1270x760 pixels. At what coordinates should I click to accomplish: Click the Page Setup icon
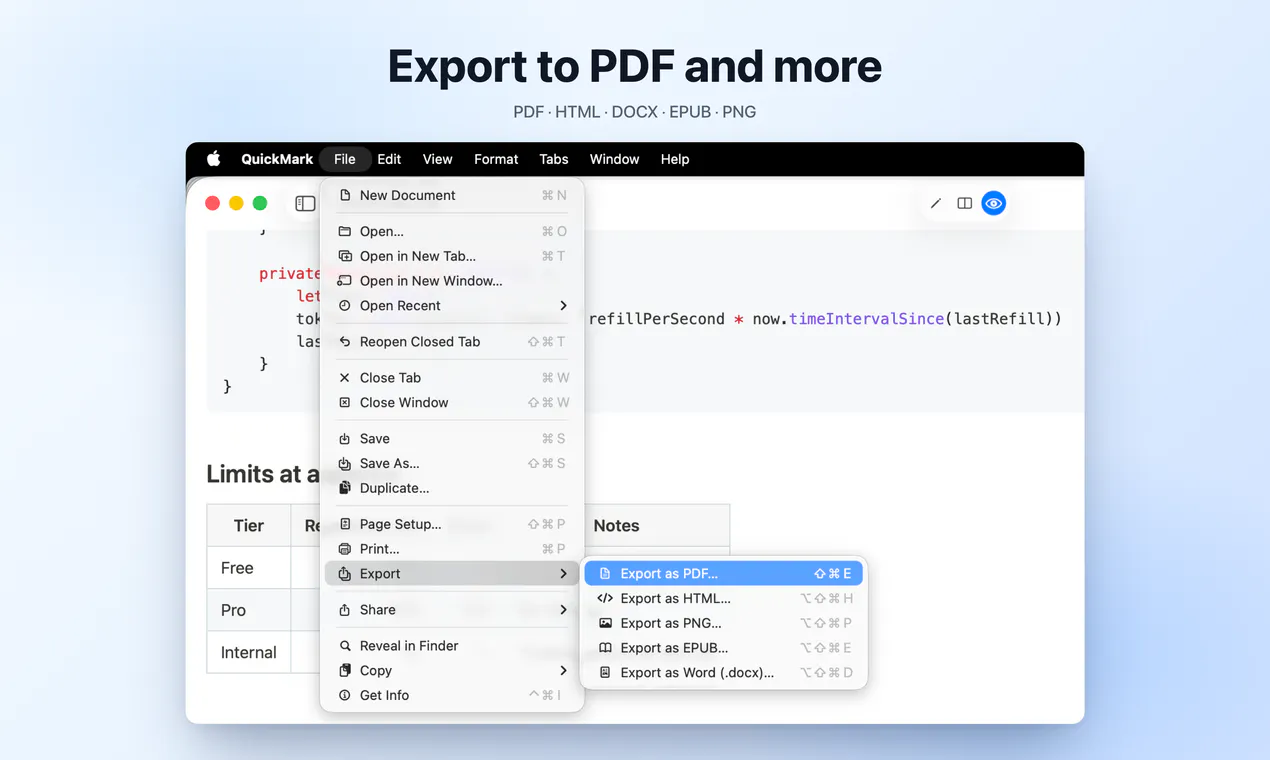(345, 524)
